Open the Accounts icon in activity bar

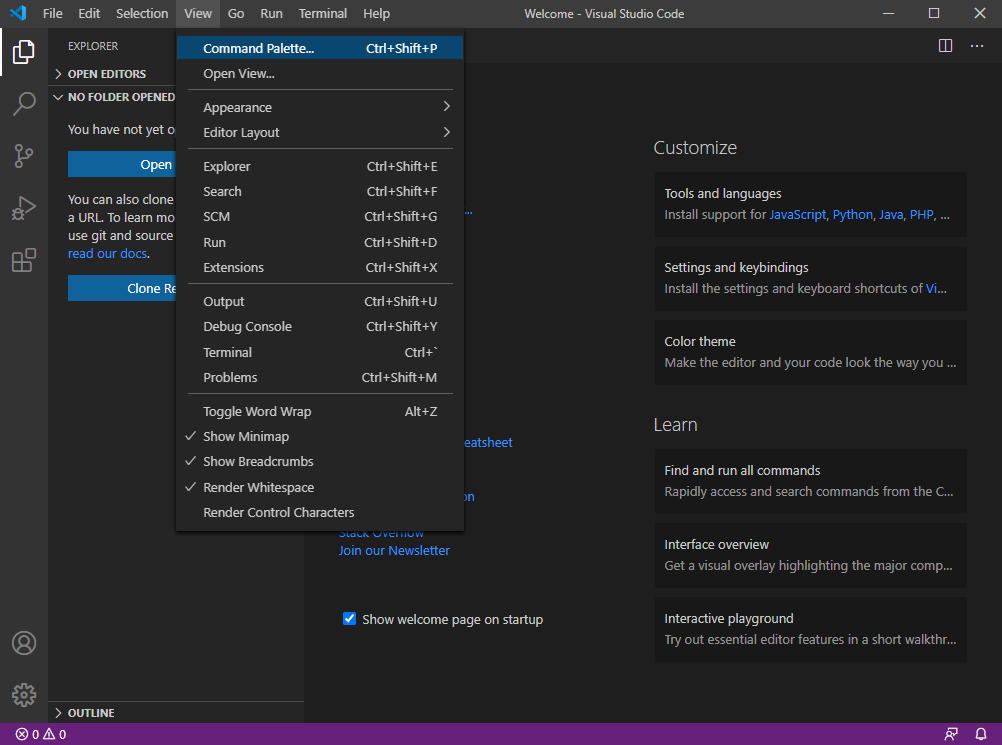click(x=24, y=643)
